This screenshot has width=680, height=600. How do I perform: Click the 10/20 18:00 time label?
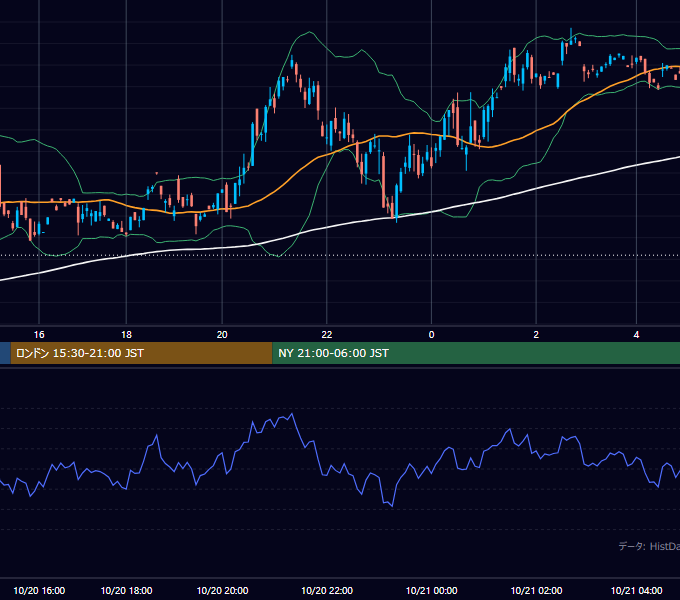click(x=126, y=590)
